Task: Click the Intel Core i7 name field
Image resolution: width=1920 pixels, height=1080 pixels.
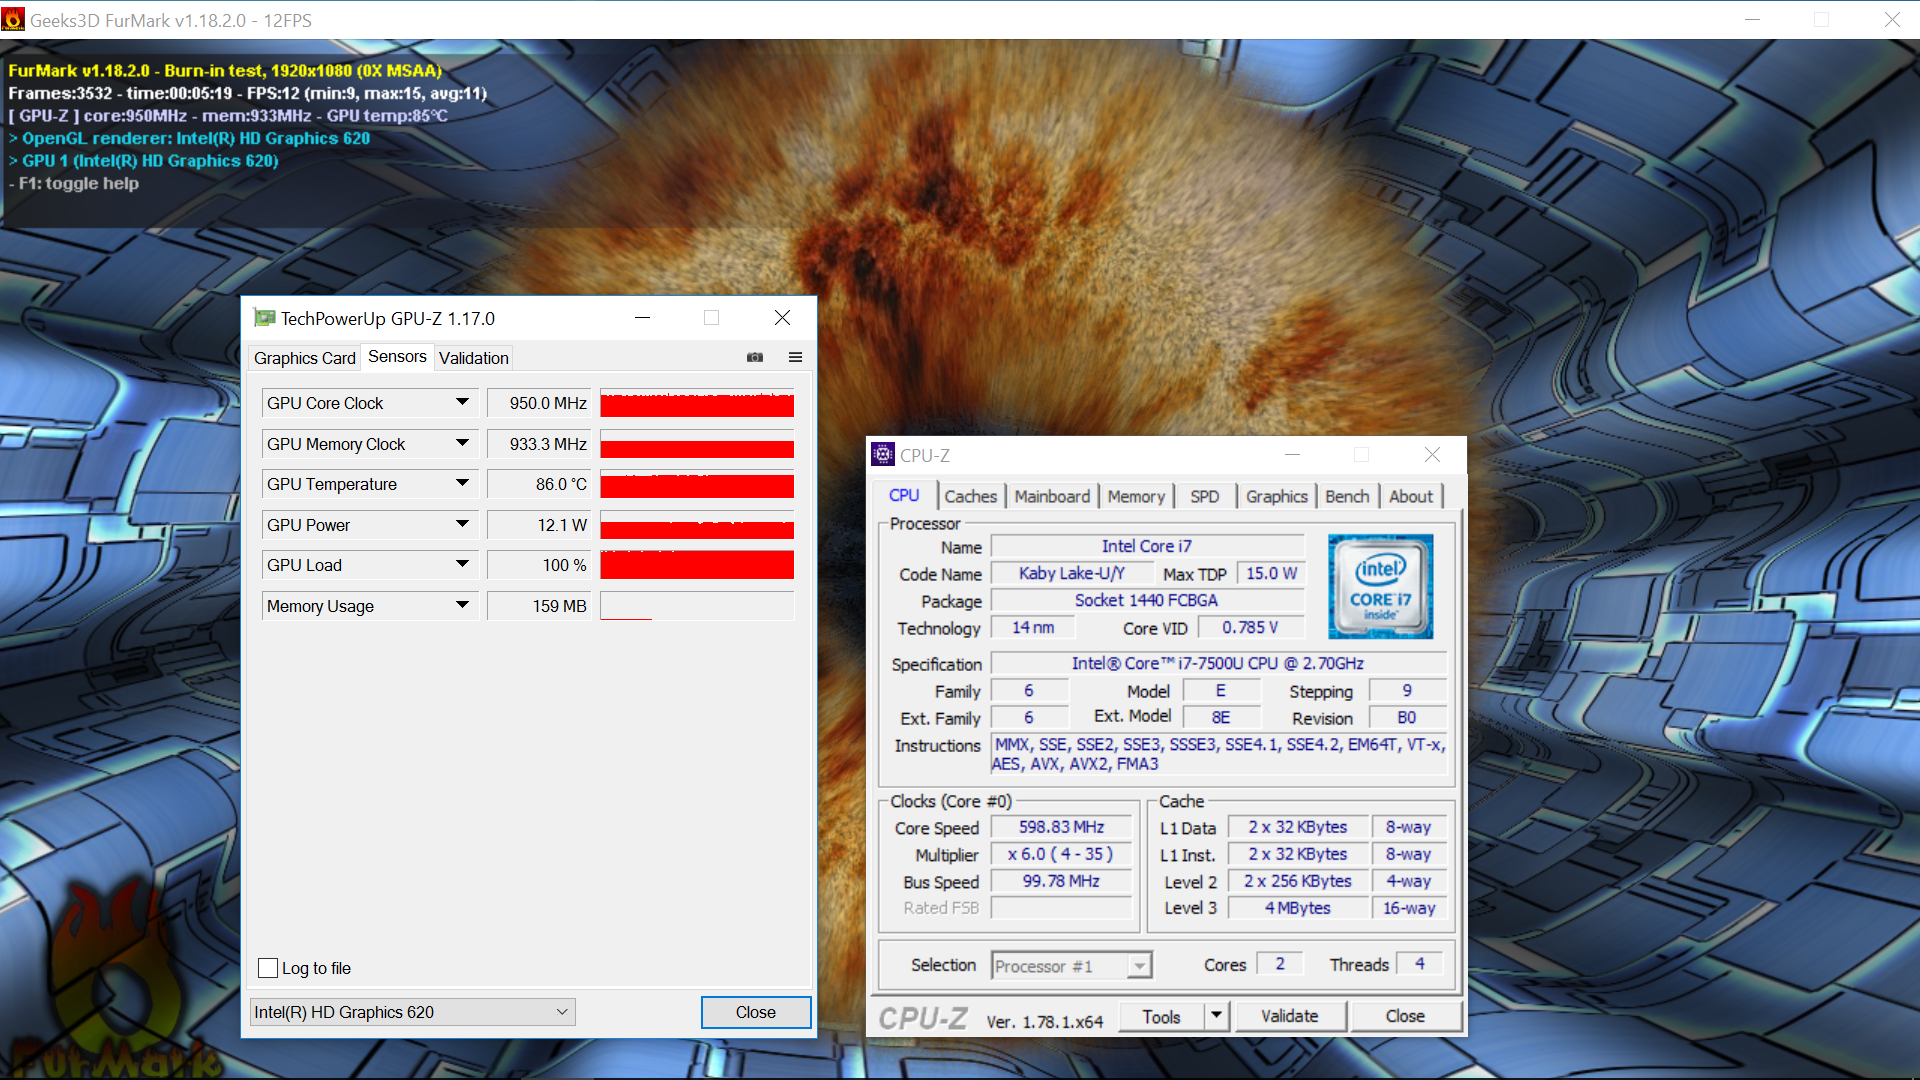Action: click(x=1147, y=546)
